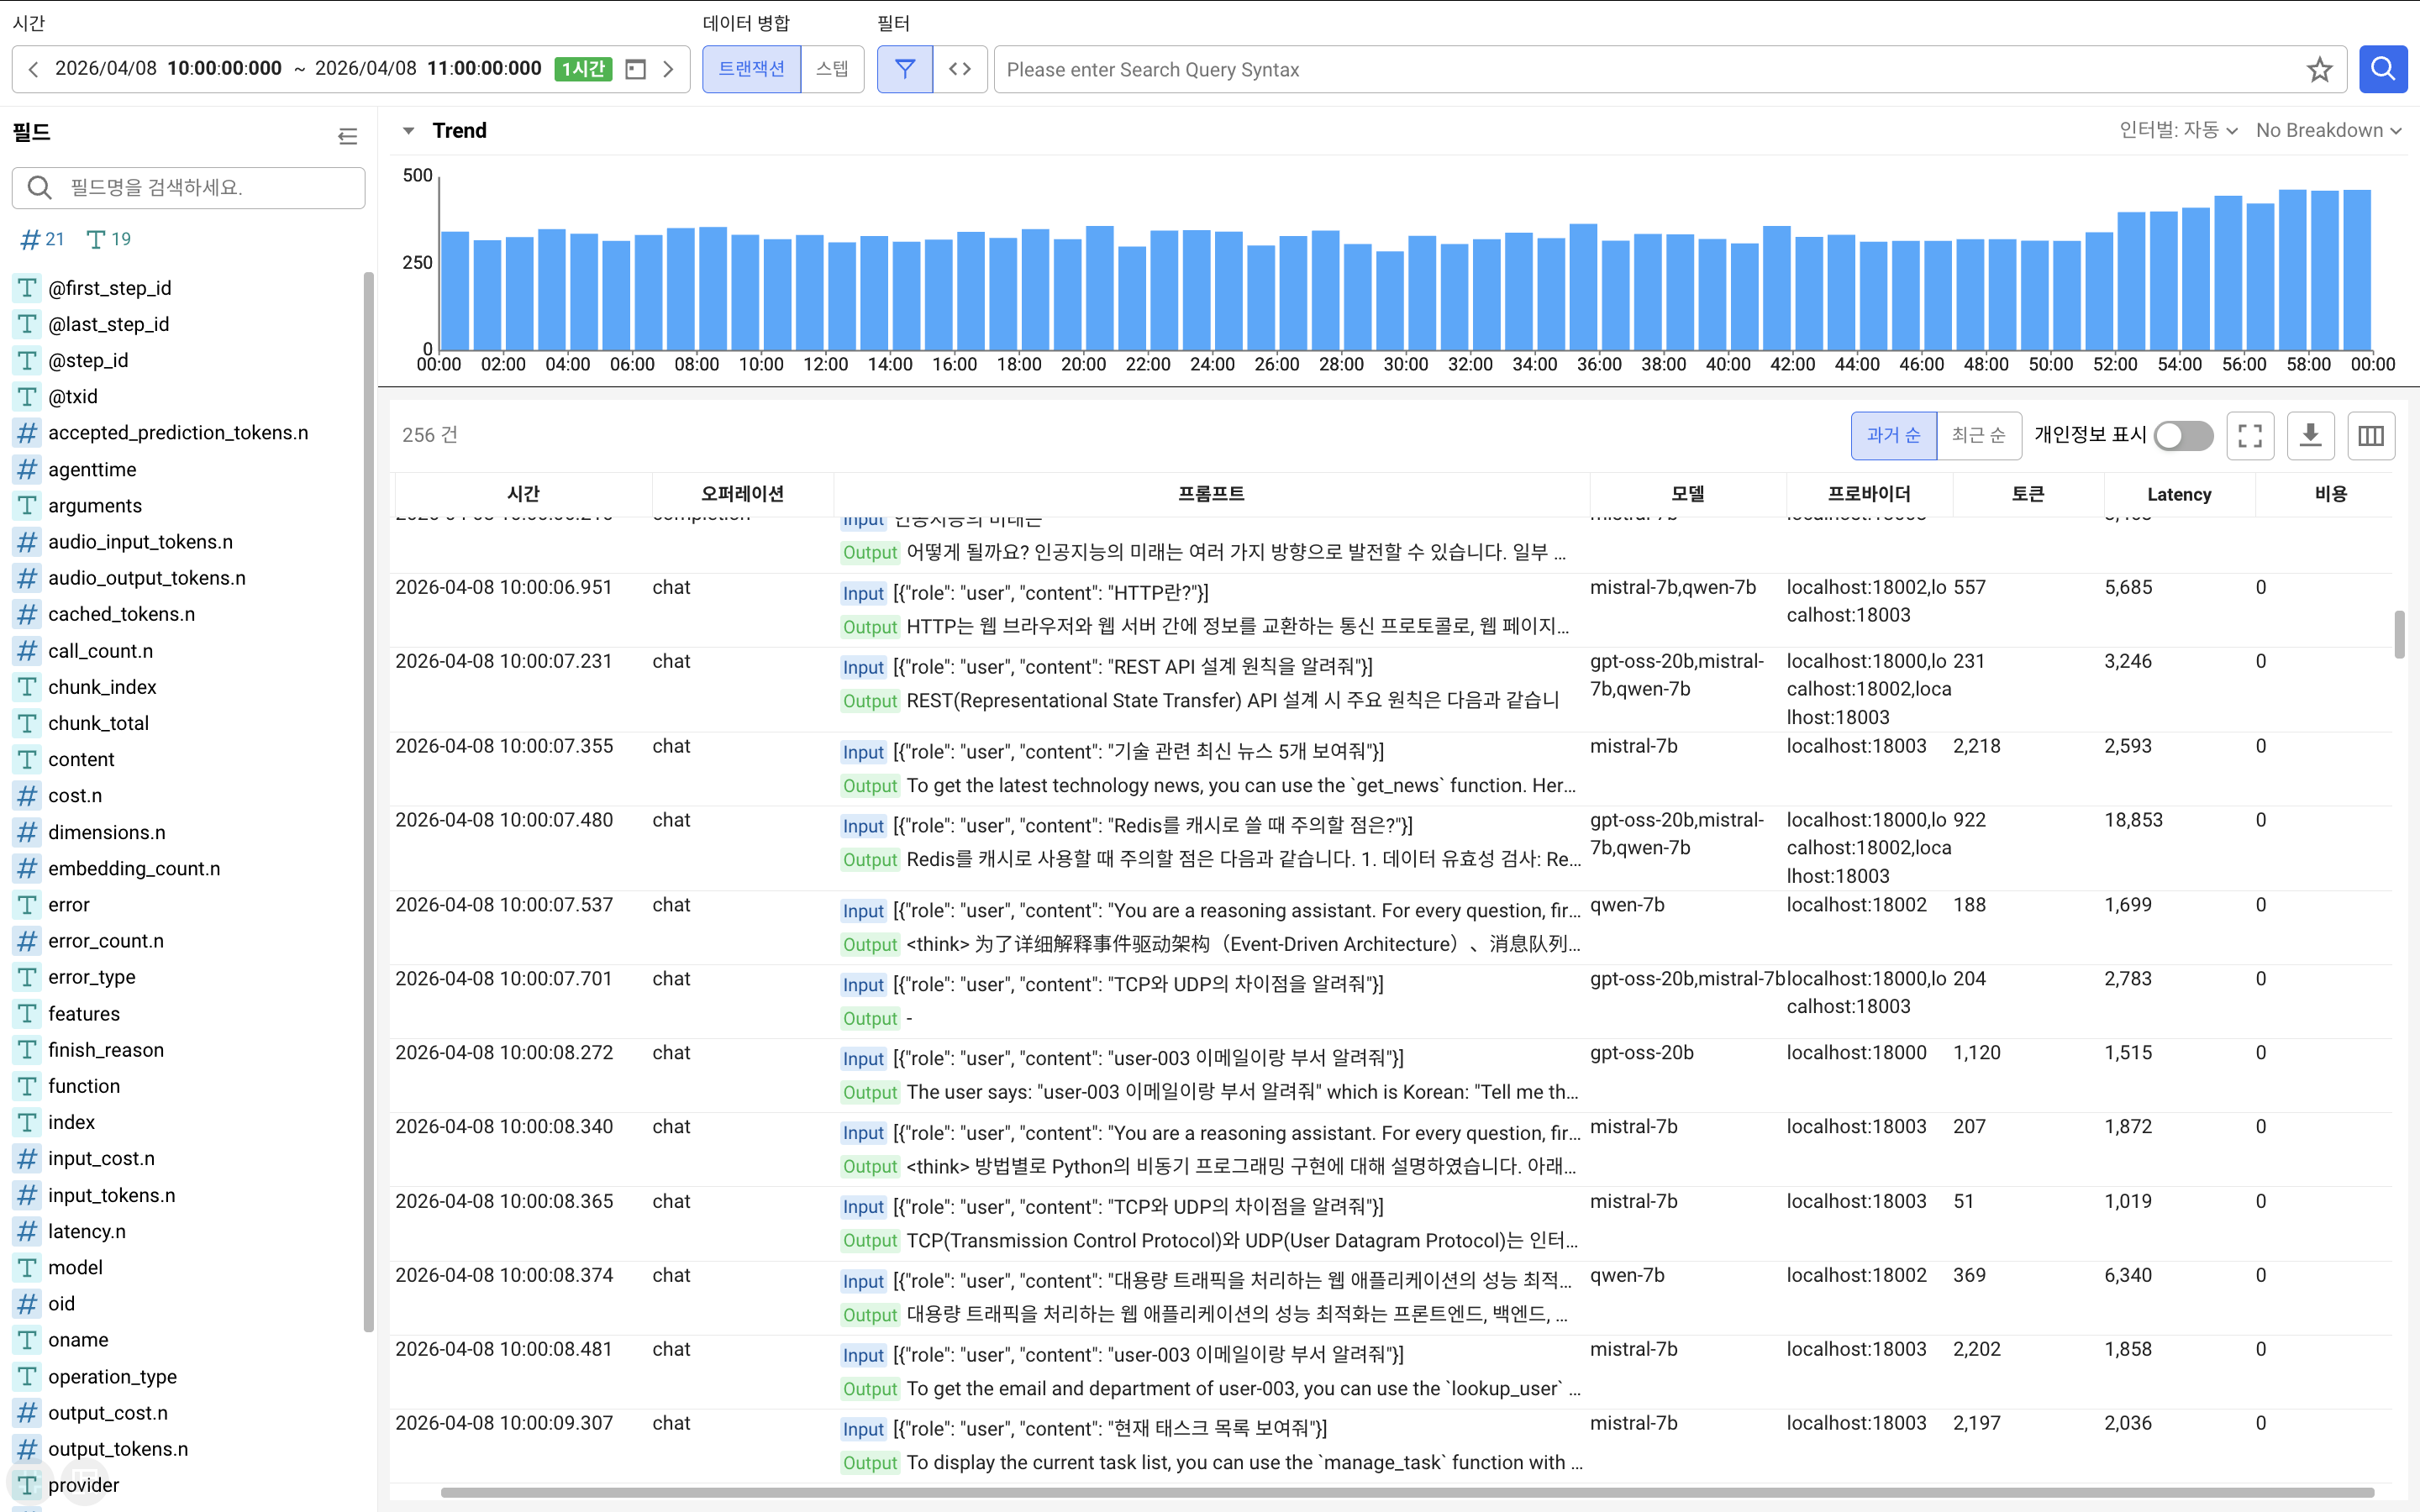This screenshot has width=2420, height=1512.
Task: Click the field name search box
Action: [189, 188]
